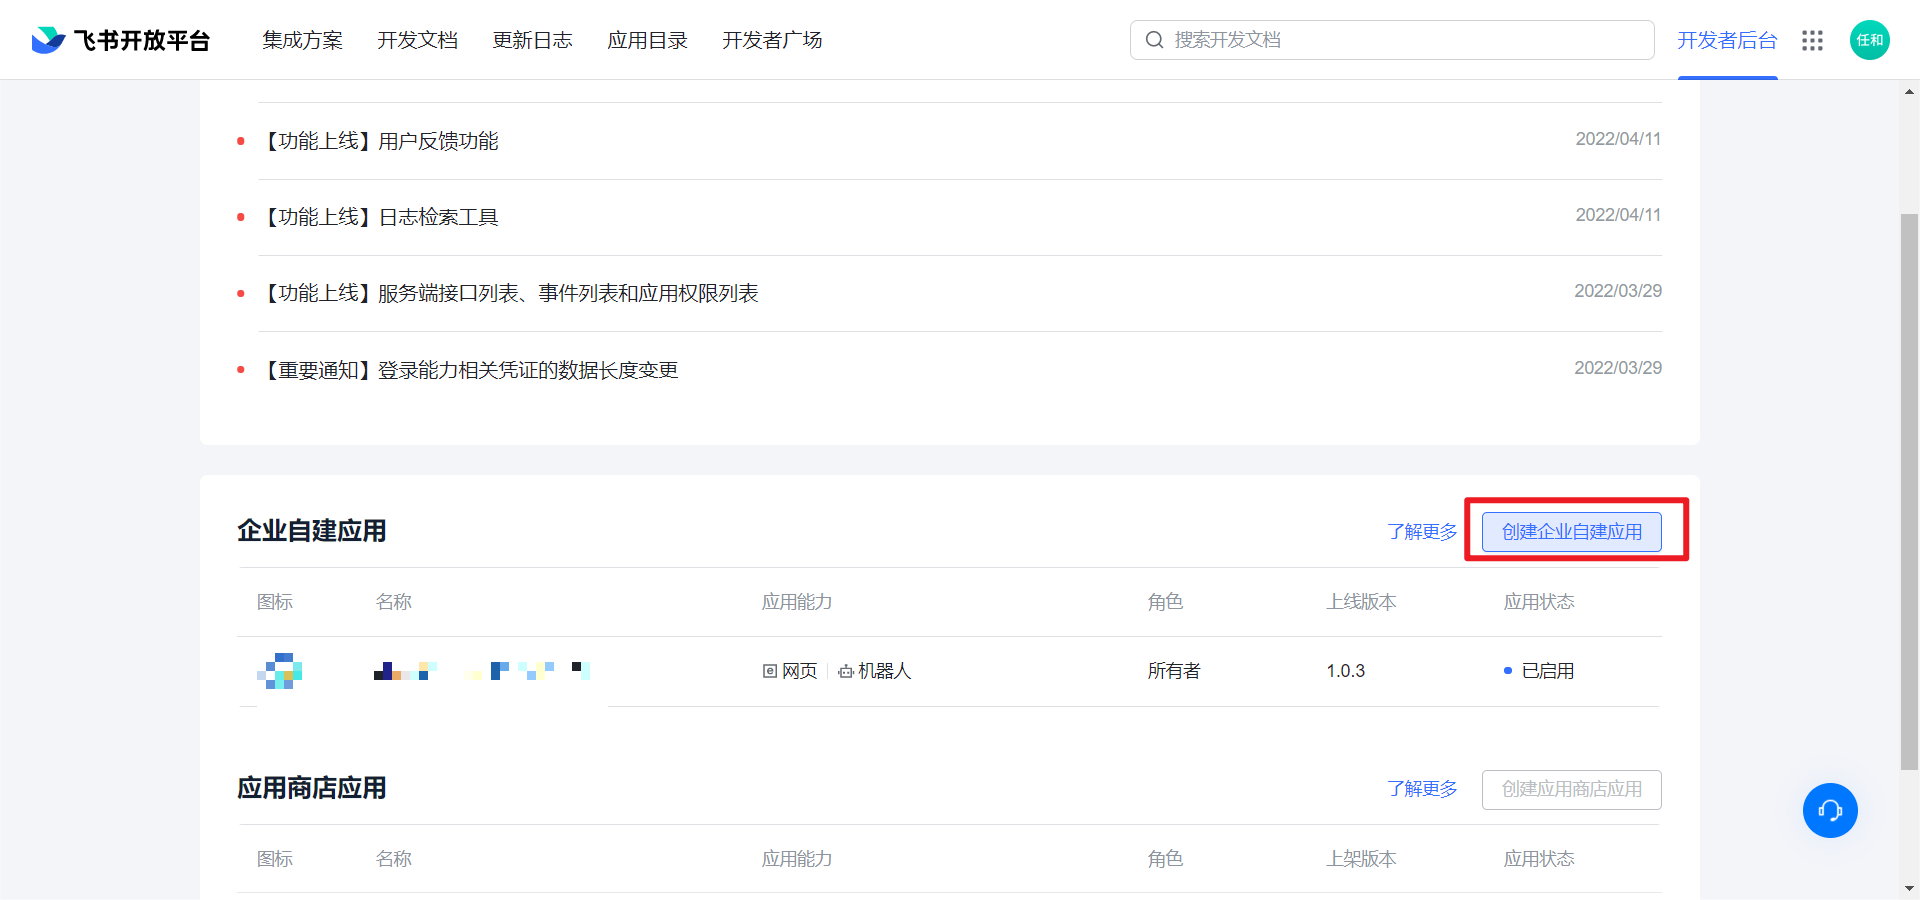Click the 机器人 capability icon

coord(845,671)
